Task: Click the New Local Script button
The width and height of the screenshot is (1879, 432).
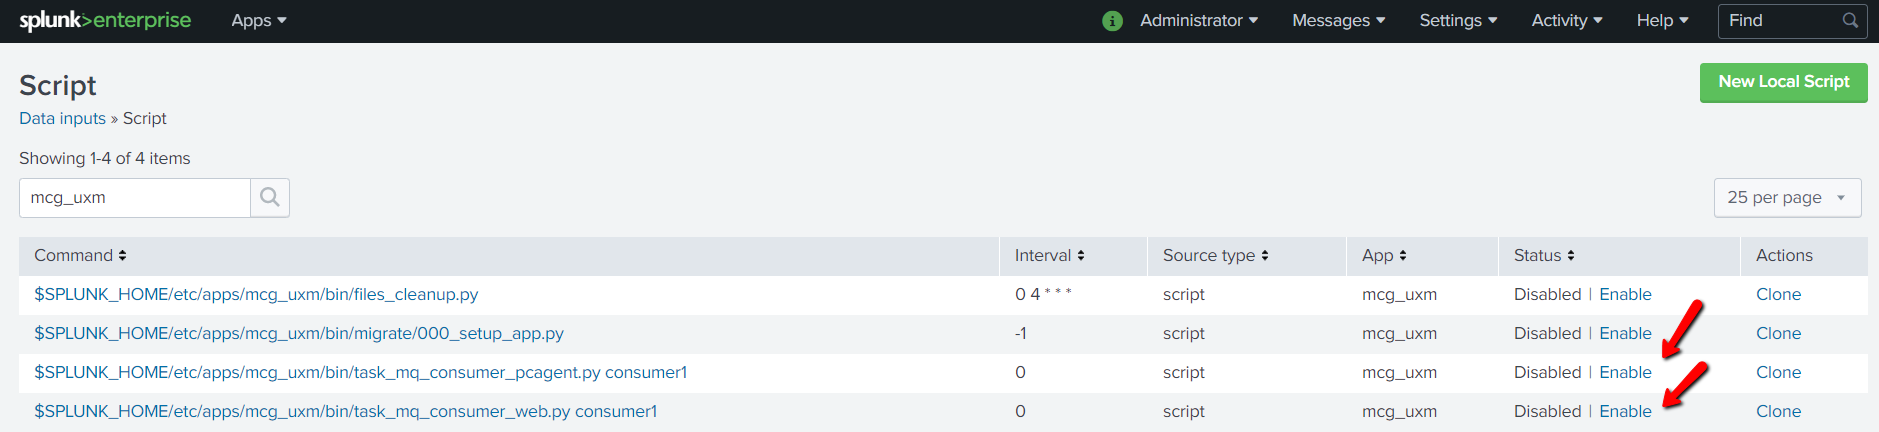Action: point(1783,82)
